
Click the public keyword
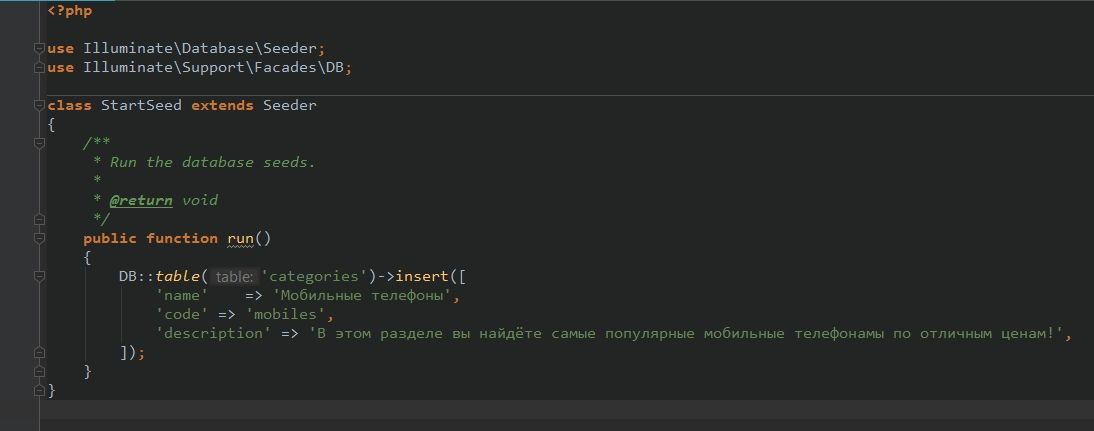tap(110, 239)
